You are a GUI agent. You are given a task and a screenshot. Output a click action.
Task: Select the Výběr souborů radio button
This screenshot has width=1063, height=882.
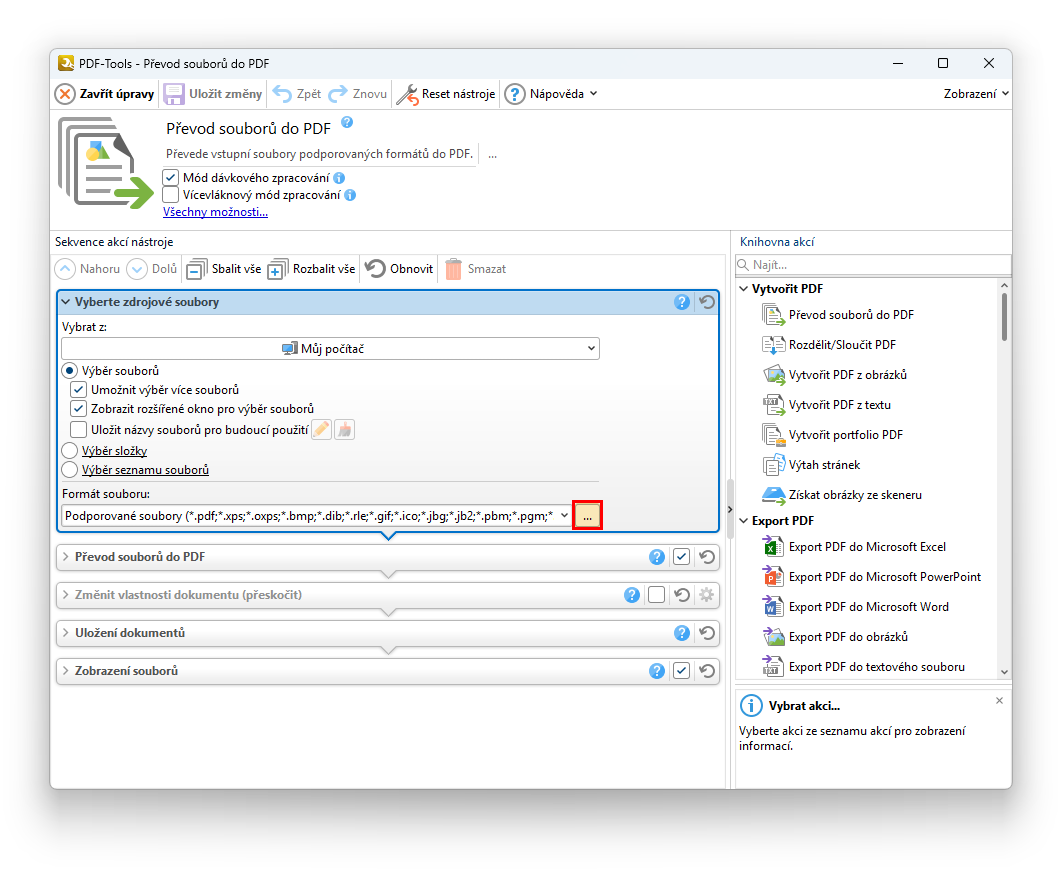point(69,371)
